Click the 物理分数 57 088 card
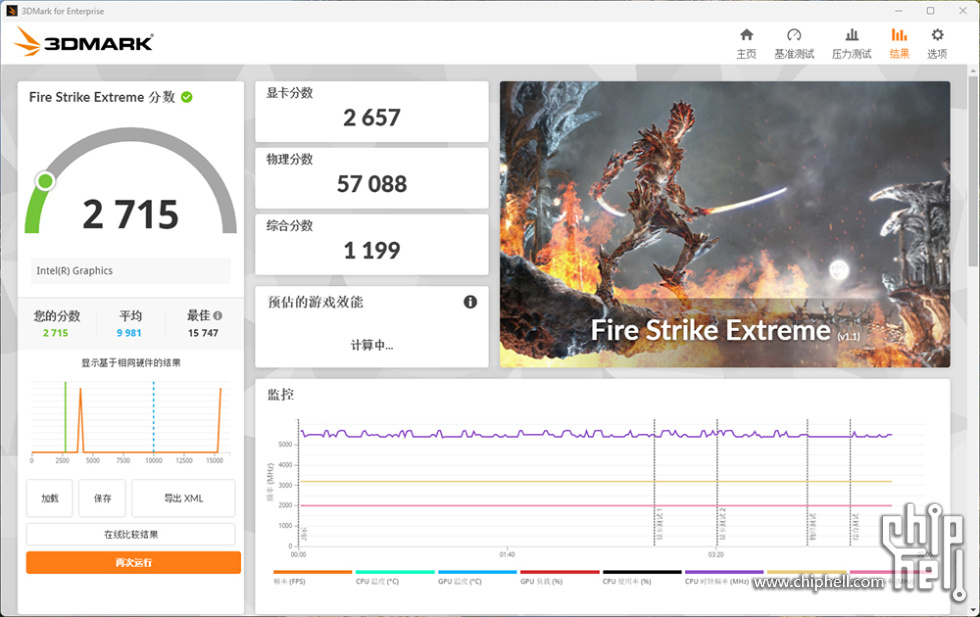Screen dimensions: 980x617 pos(372,178)
